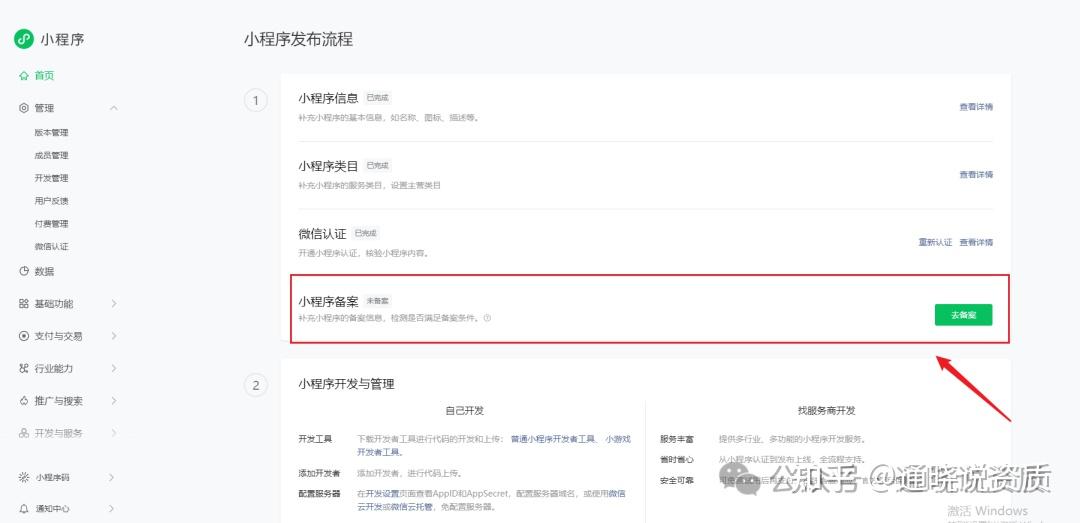
Task: Click the 重新认证 link
Action: click(x=935, y=243)
